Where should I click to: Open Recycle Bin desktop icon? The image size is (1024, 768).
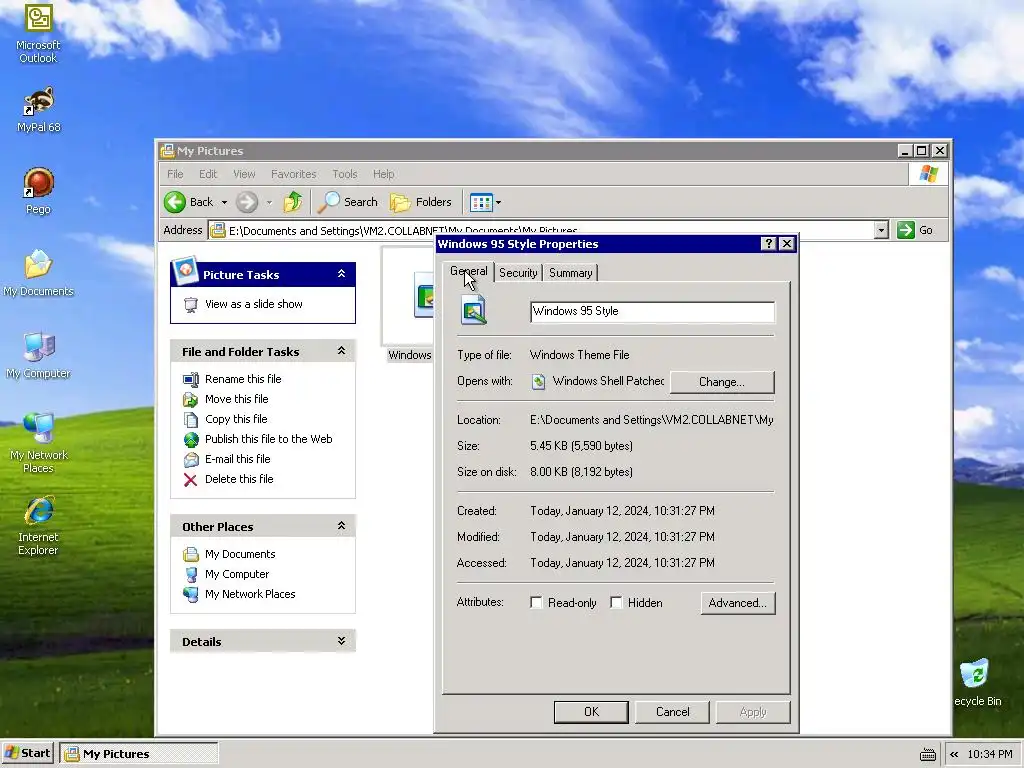coord(977,683)
